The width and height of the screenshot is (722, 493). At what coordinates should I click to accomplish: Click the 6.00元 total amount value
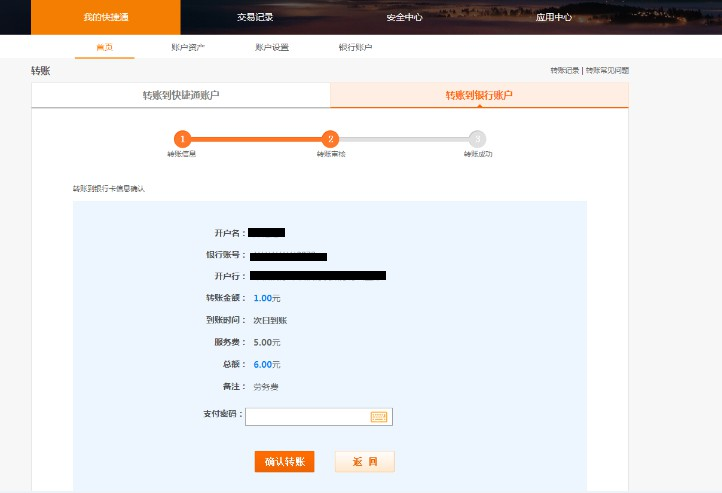pyautogui.click(x=267, y=365)
